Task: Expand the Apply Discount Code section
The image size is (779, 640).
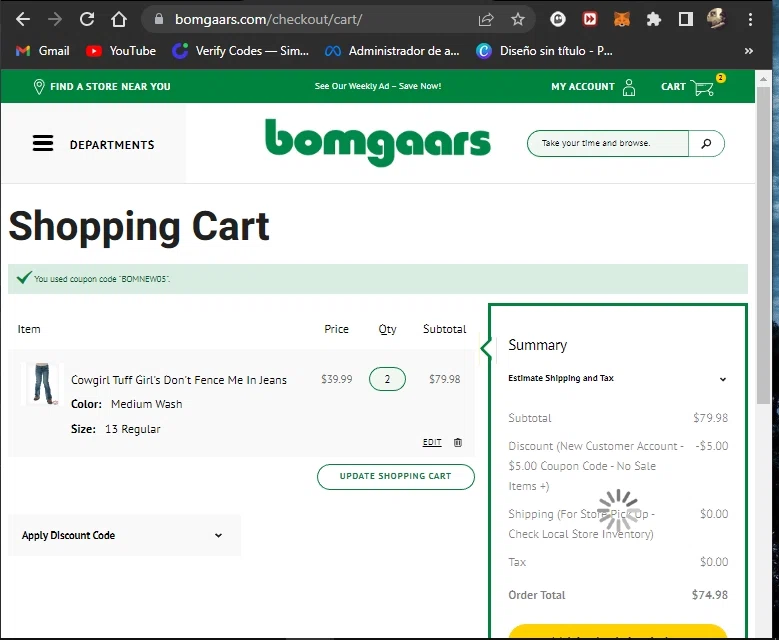Action: click(122, 535)
